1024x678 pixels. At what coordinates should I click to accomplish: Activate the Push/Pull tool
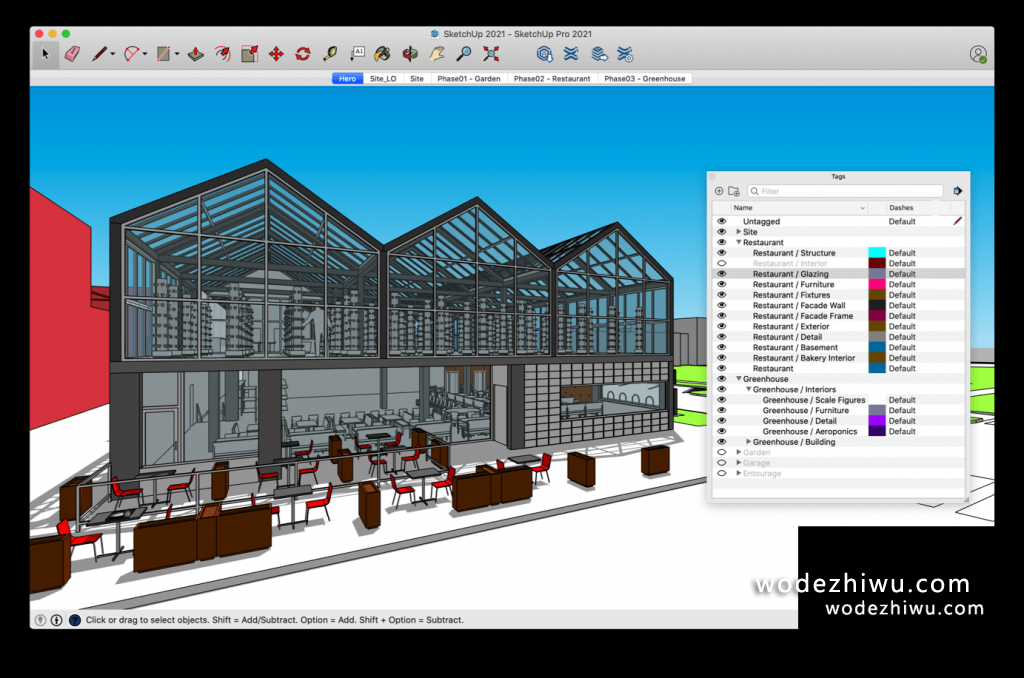(x=195, y=54)
